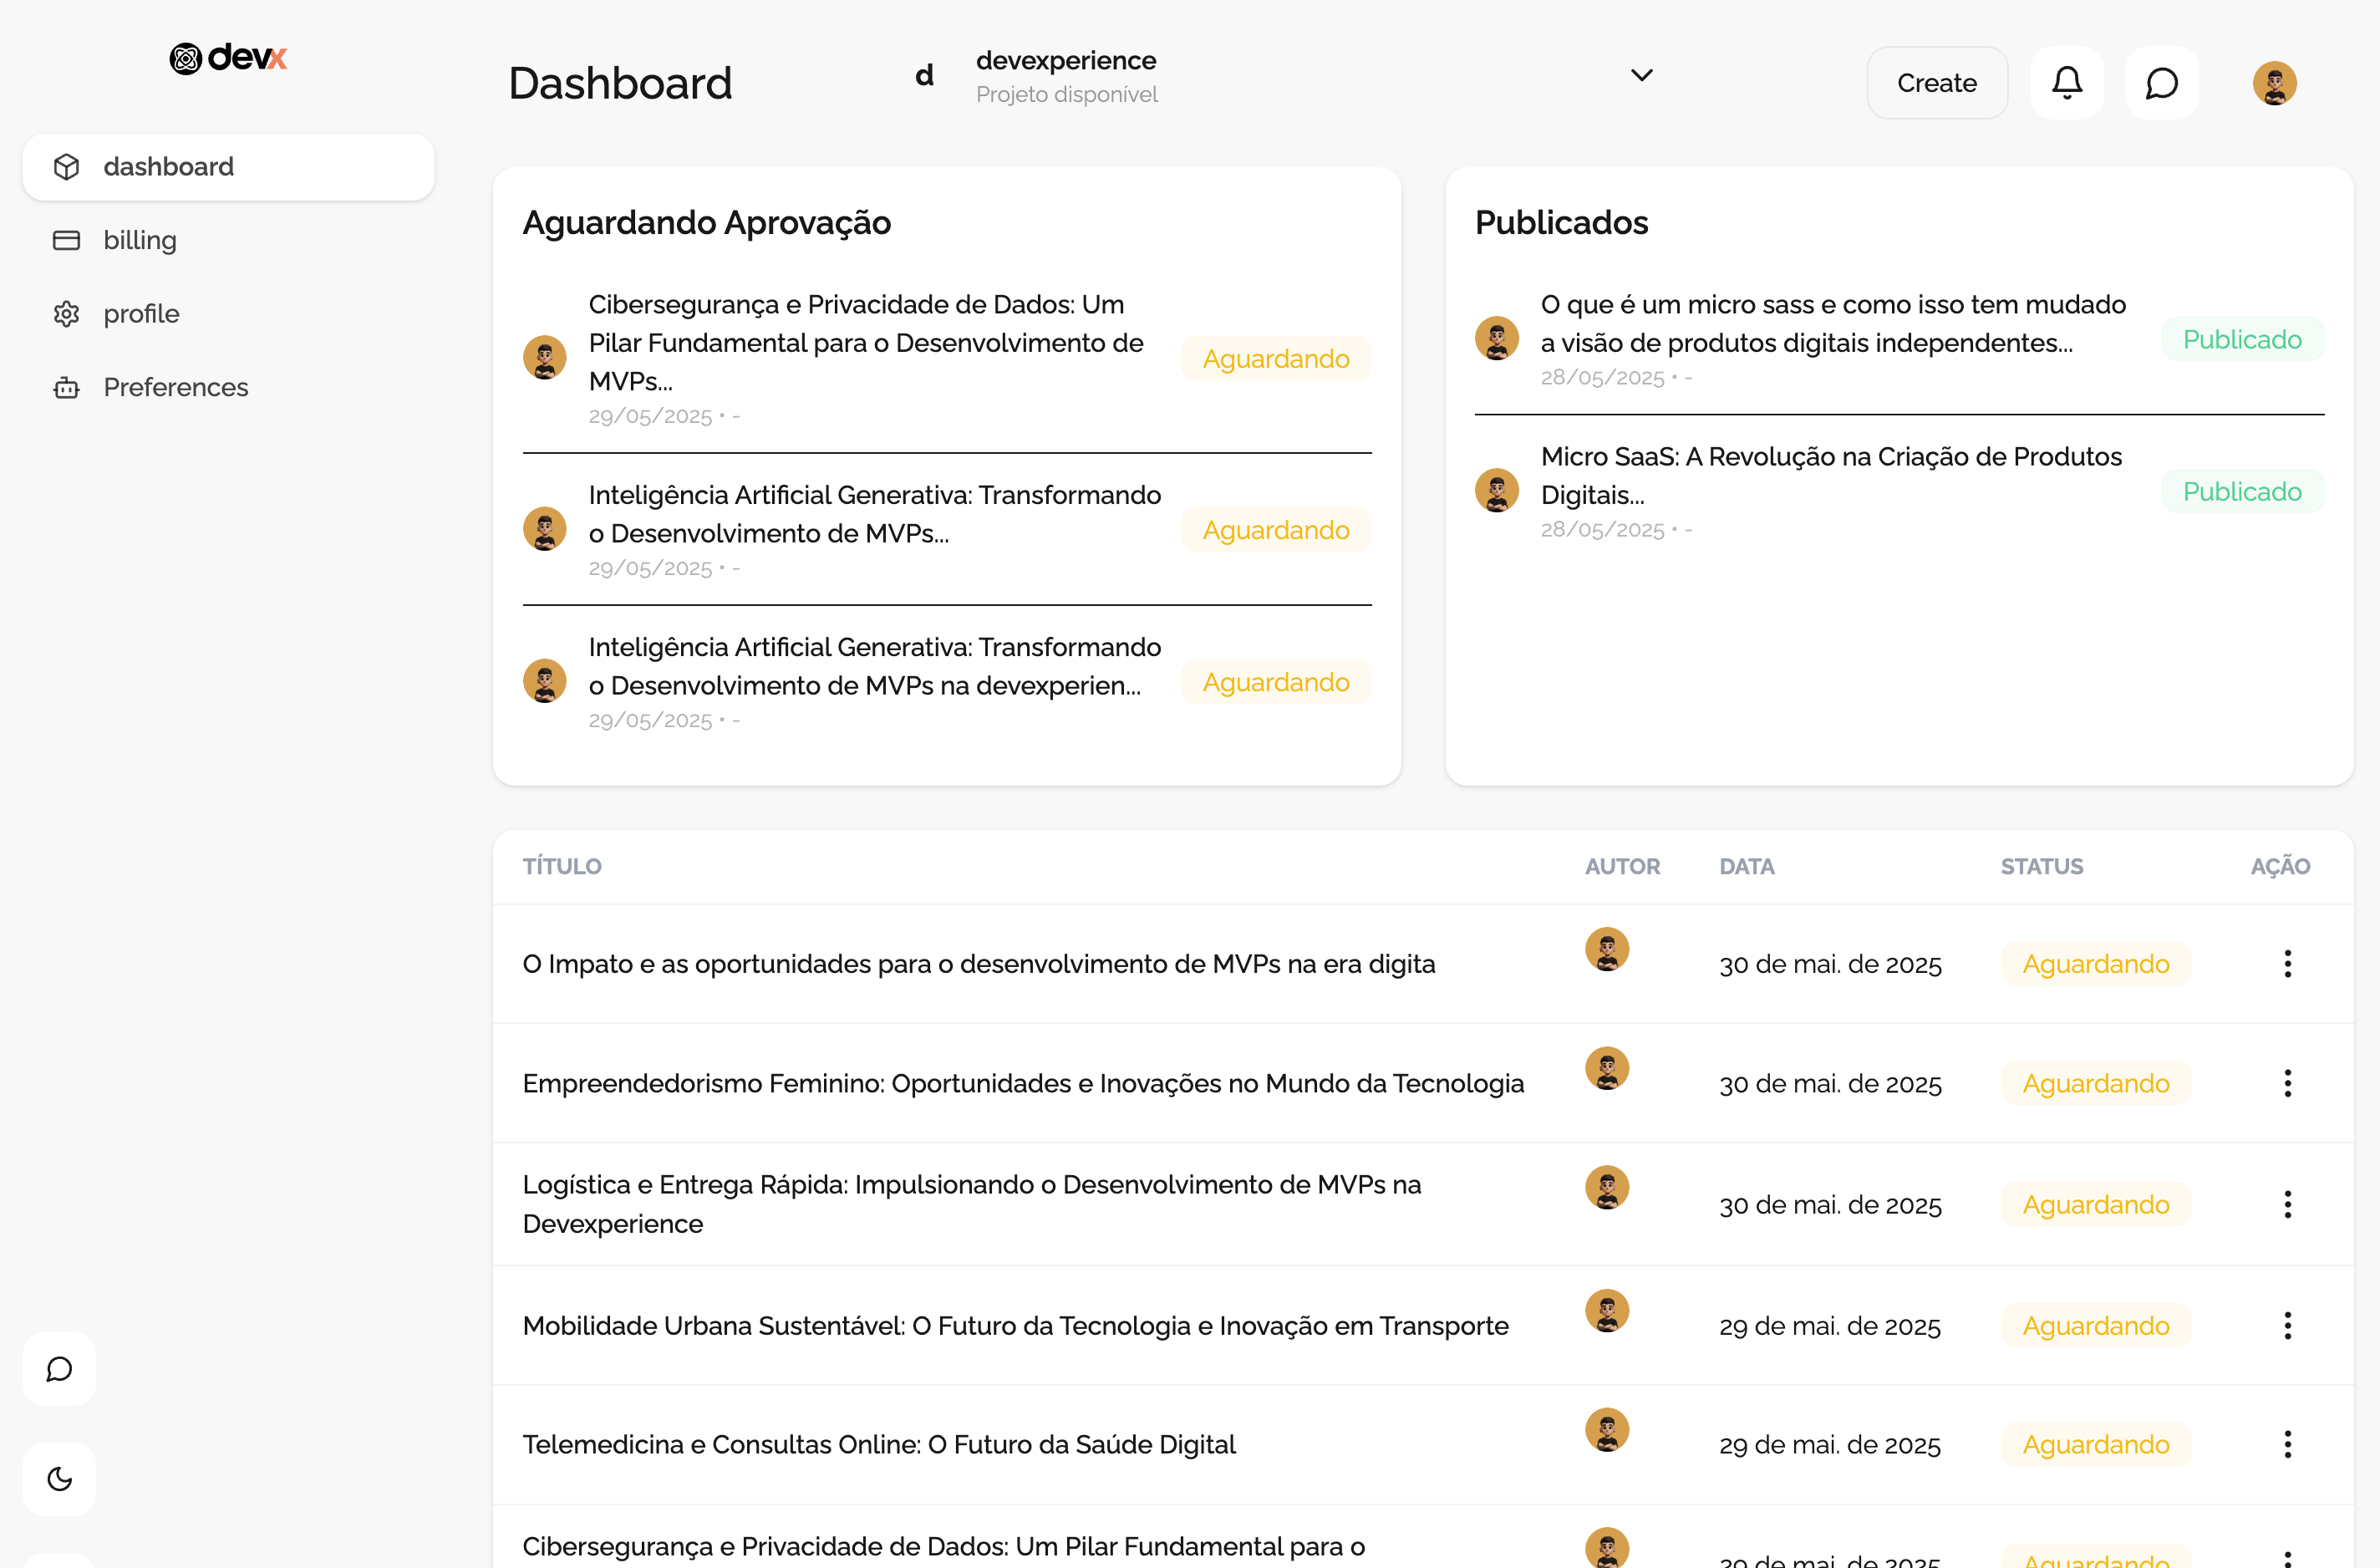2380x1568 pixels.
Task: Click 'Telemedicina e Consultas Online' table title
Action: pyautogui.click(x=879, y=1444)
